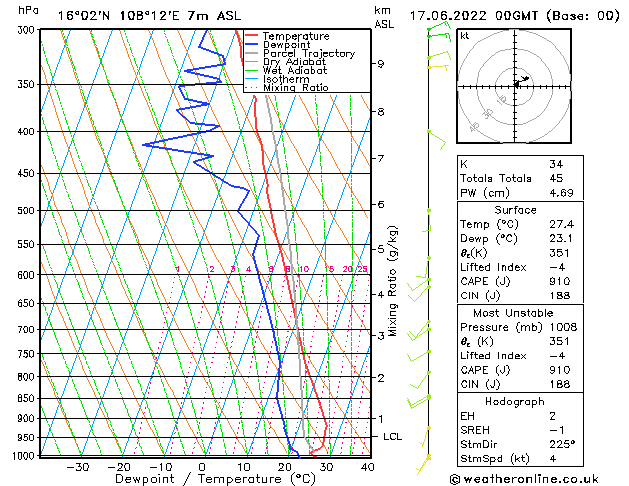
Task: Click the 600 hPa pressure label
Action: [x=28, y=275]
